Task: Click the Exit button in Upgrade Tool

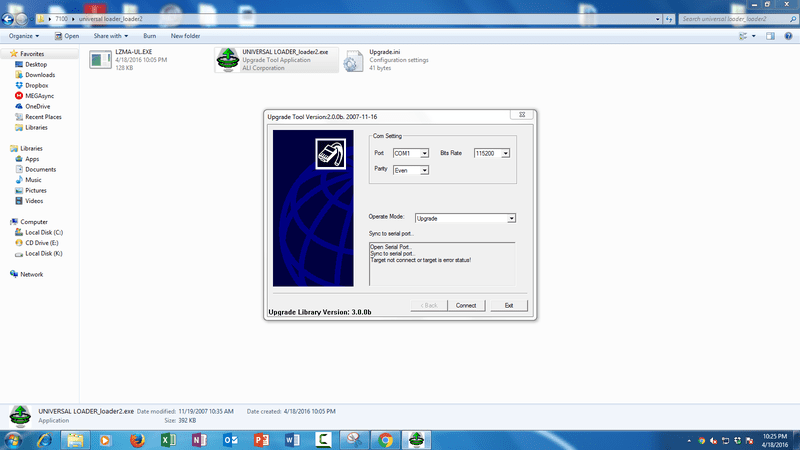Action: pos(509,305)
